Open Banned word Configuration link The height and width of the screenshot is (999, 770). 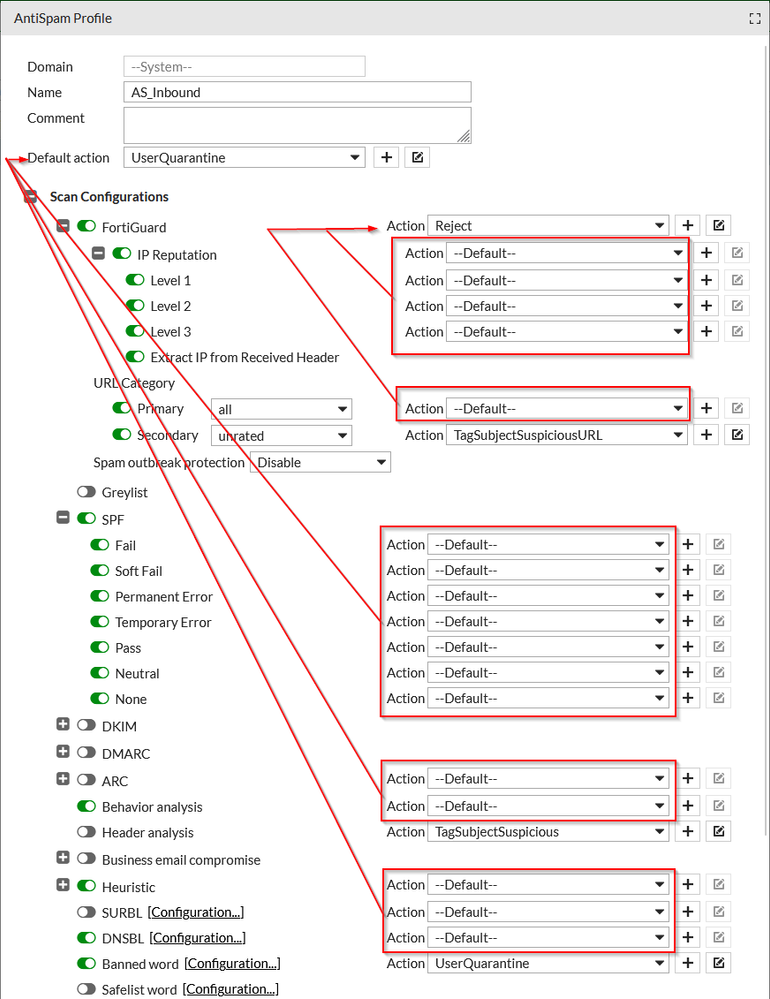coord(232,963)
